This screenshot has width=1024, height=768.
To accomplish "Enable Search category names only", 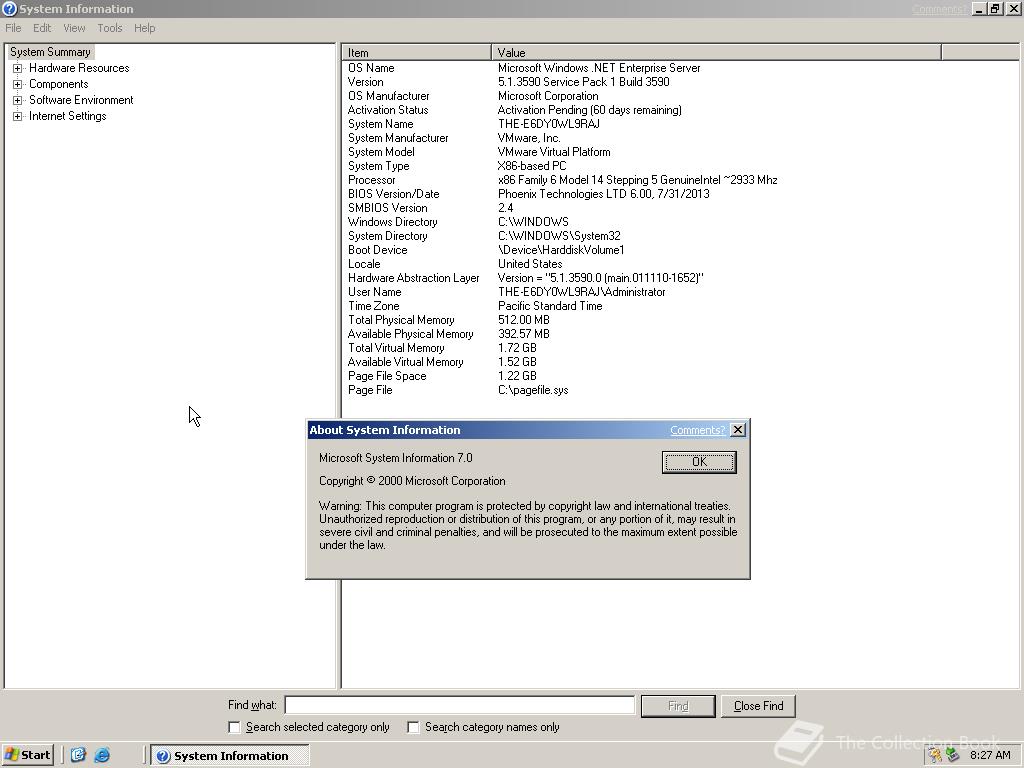I will point(413,727).
